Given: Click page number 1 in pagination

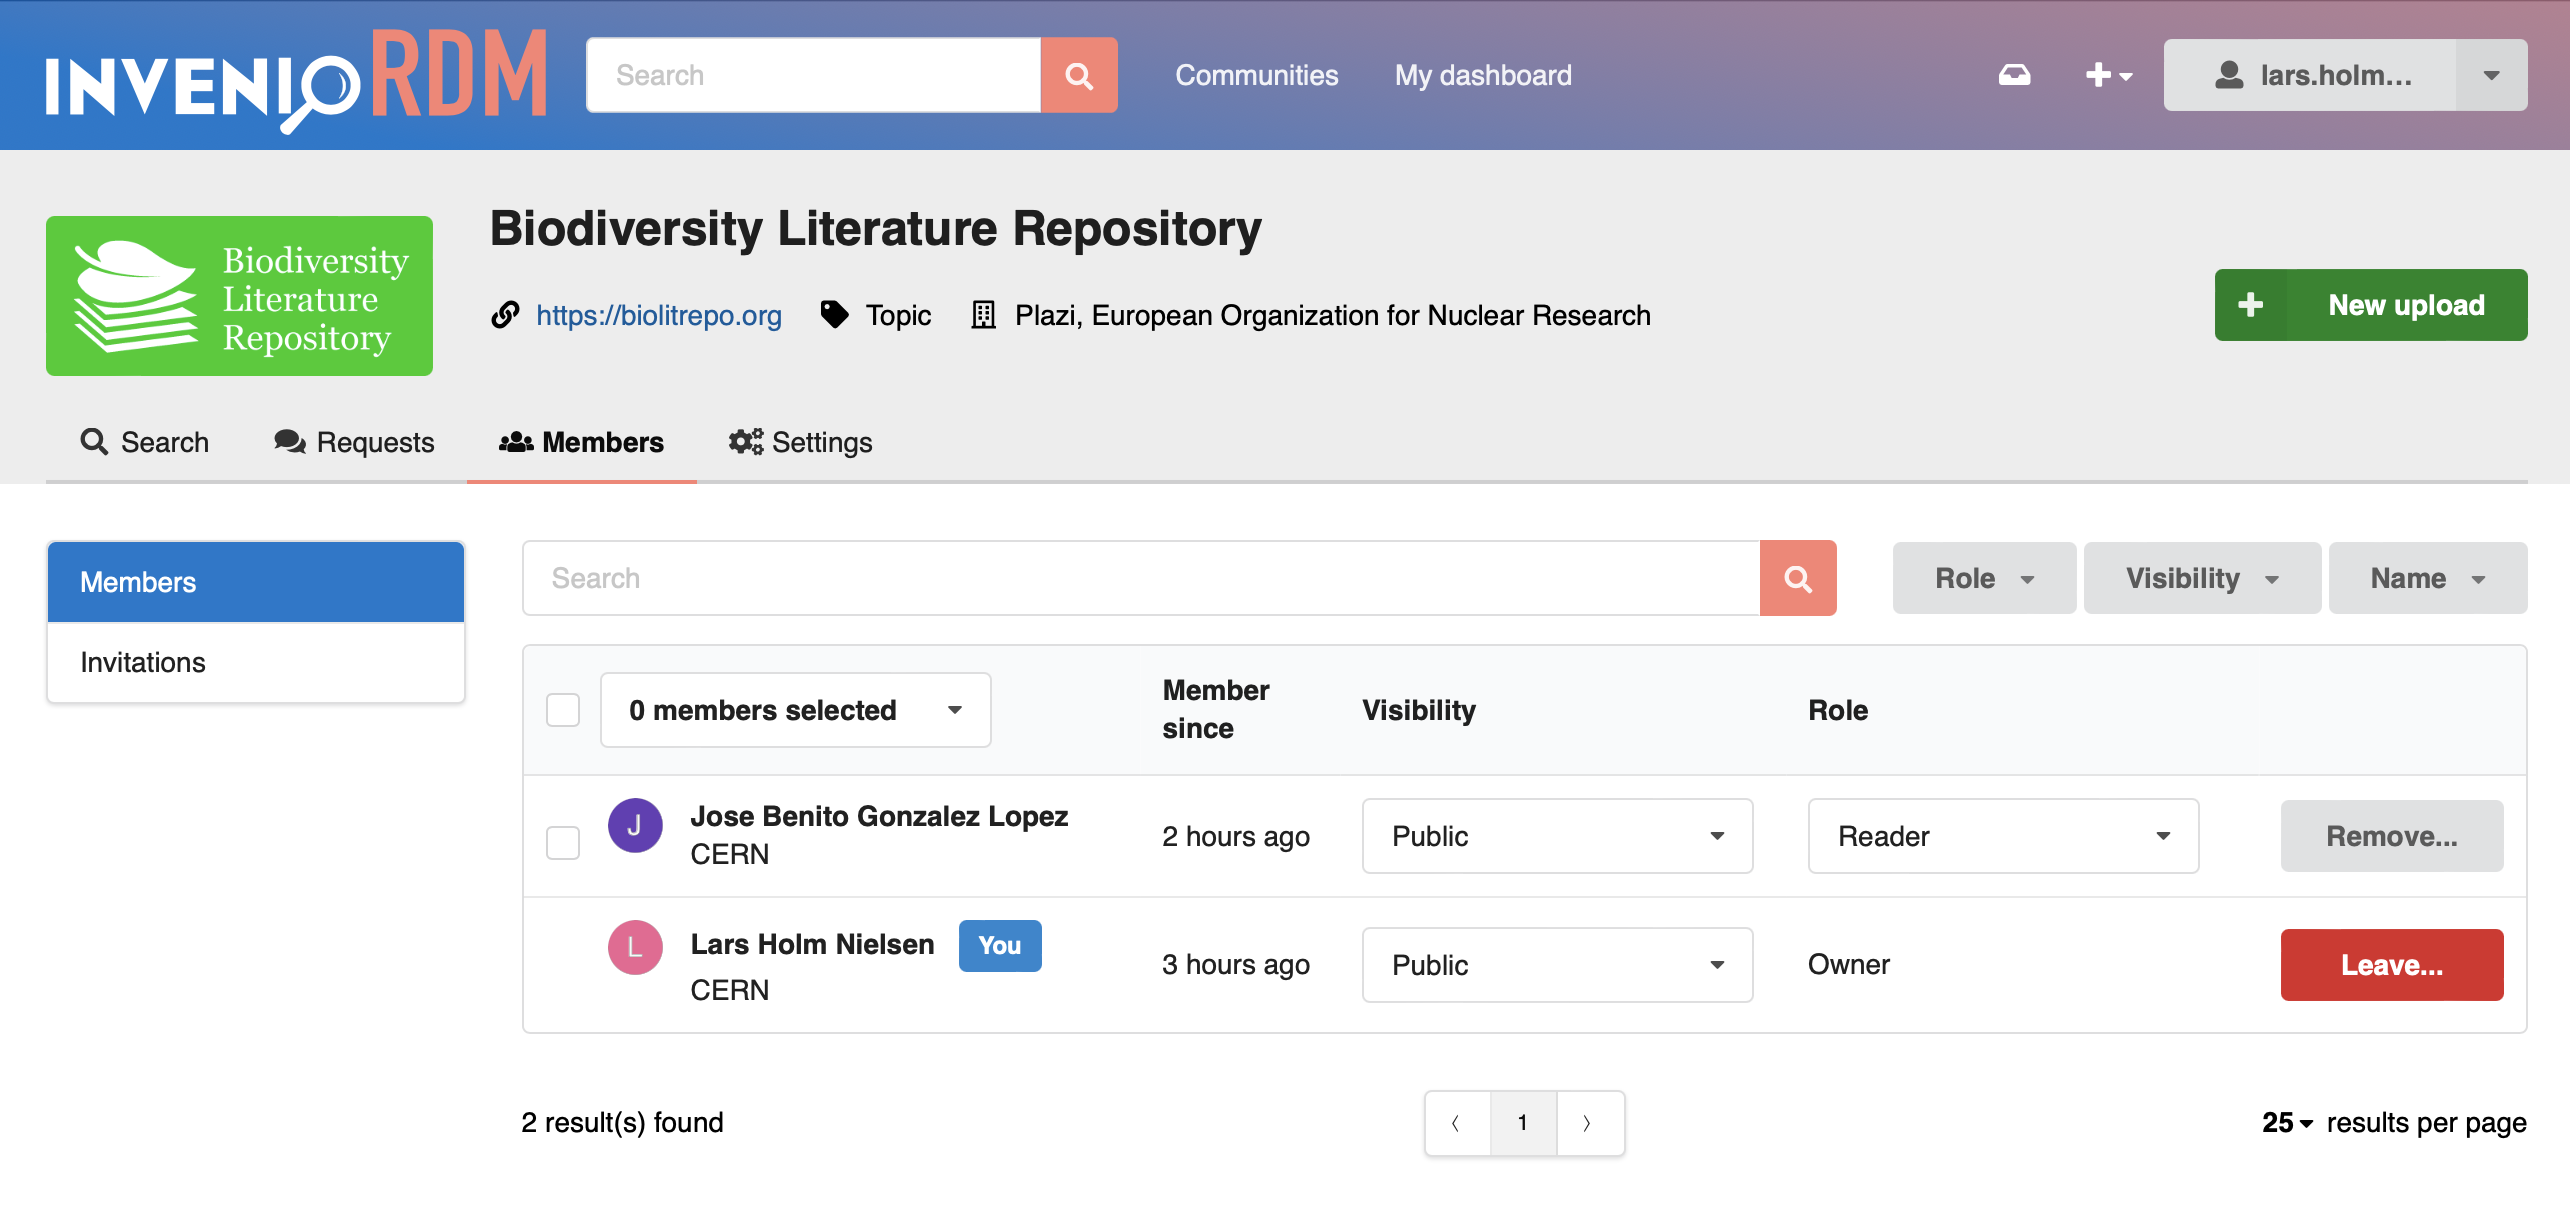Looking at the screenshot, I should (1523, 1123).
